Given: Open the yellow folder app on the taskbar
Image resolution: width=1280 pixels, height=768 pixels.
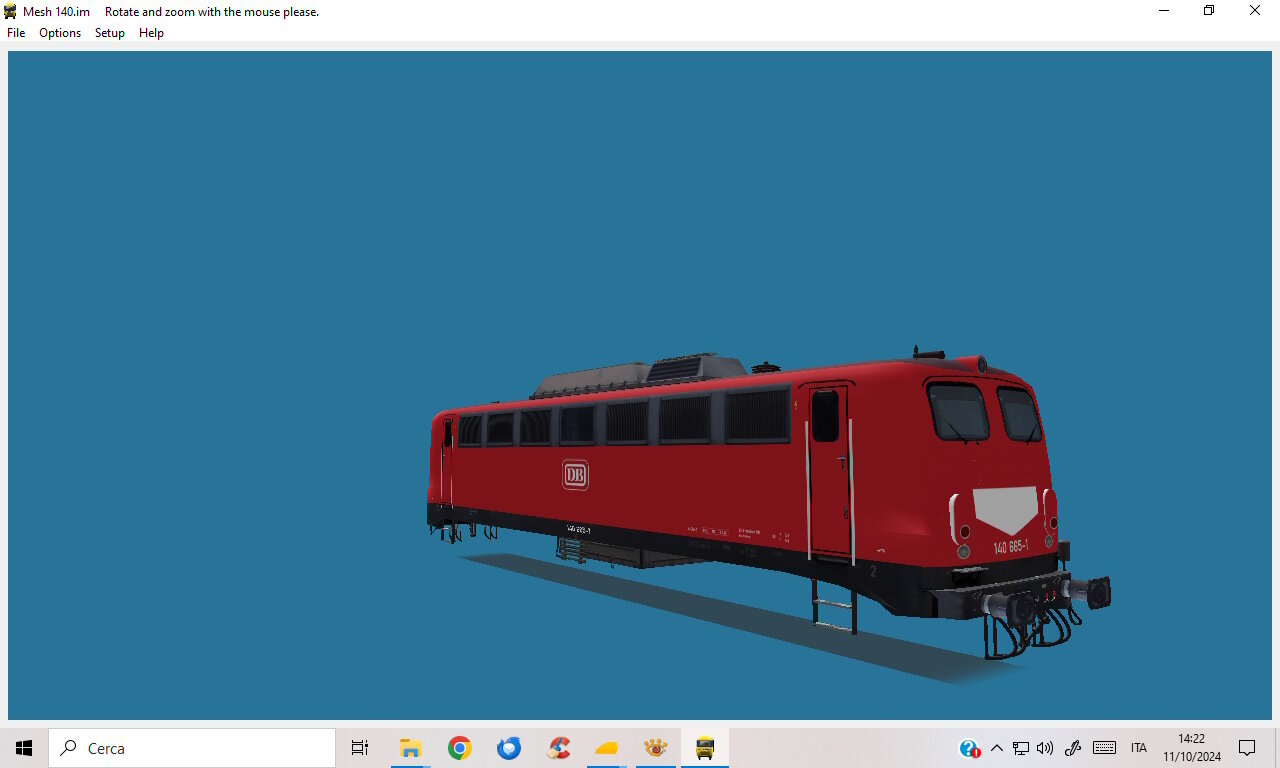Looking at the screenshot, I should (x=607, y=748).
